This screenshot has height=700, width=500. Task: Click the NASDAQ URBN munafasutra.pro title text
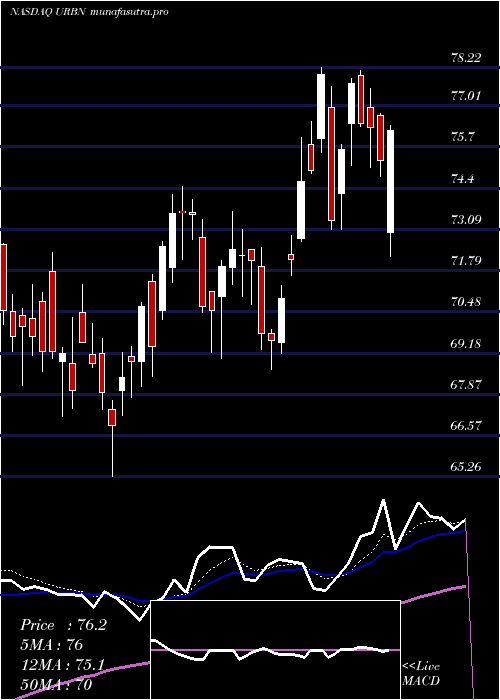(89, 12)
